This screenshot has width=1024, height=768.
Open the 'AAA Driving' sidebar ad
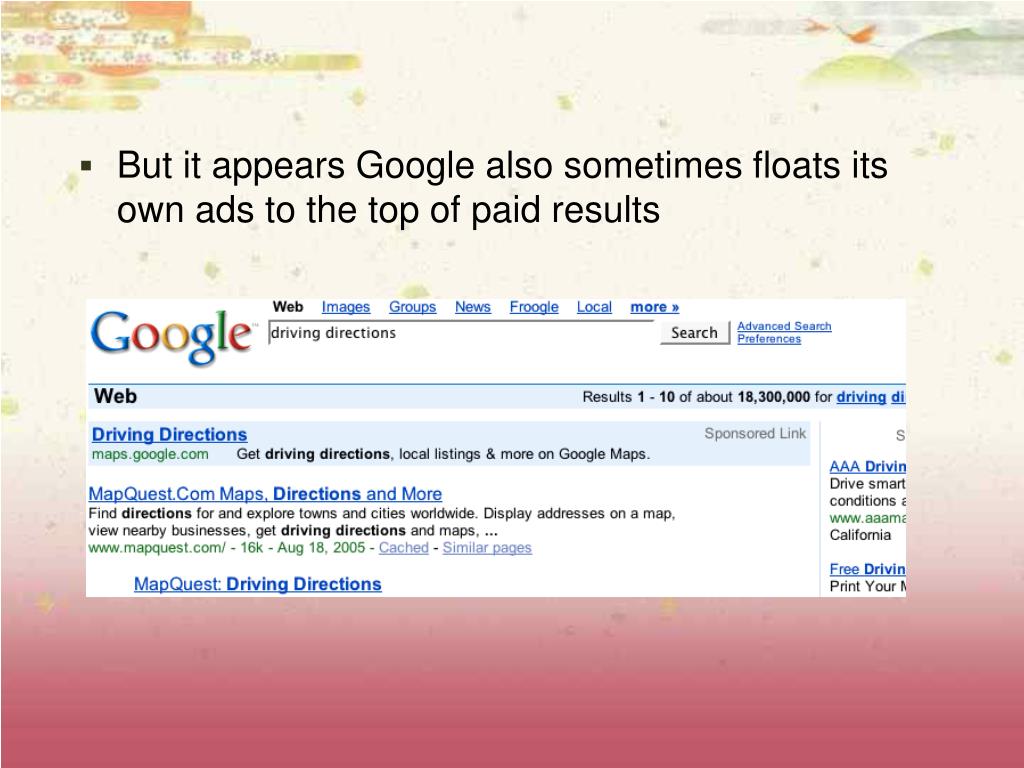pos(867,467)
